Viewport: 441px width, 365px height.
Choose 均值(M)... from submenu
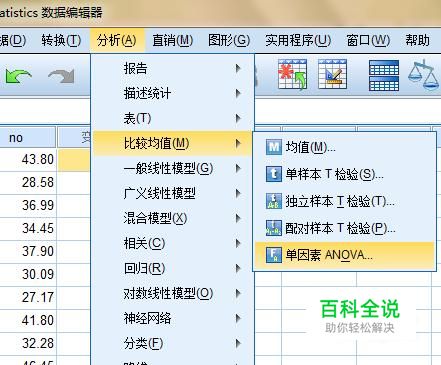tap(344, 147)
